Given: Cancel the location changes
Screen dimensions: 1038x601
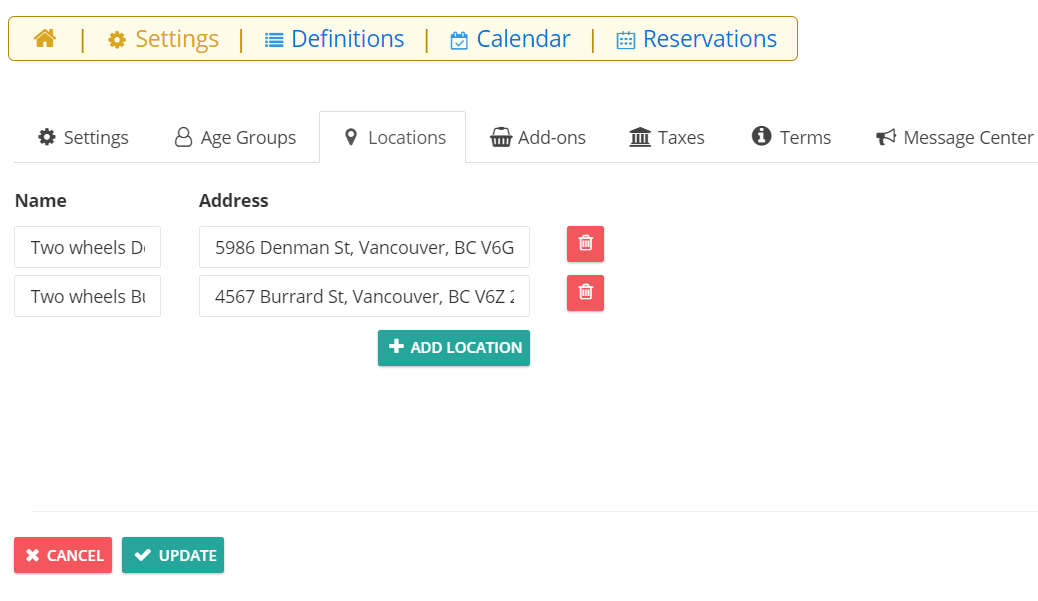Looking at the screenshot, I should 63,555.
